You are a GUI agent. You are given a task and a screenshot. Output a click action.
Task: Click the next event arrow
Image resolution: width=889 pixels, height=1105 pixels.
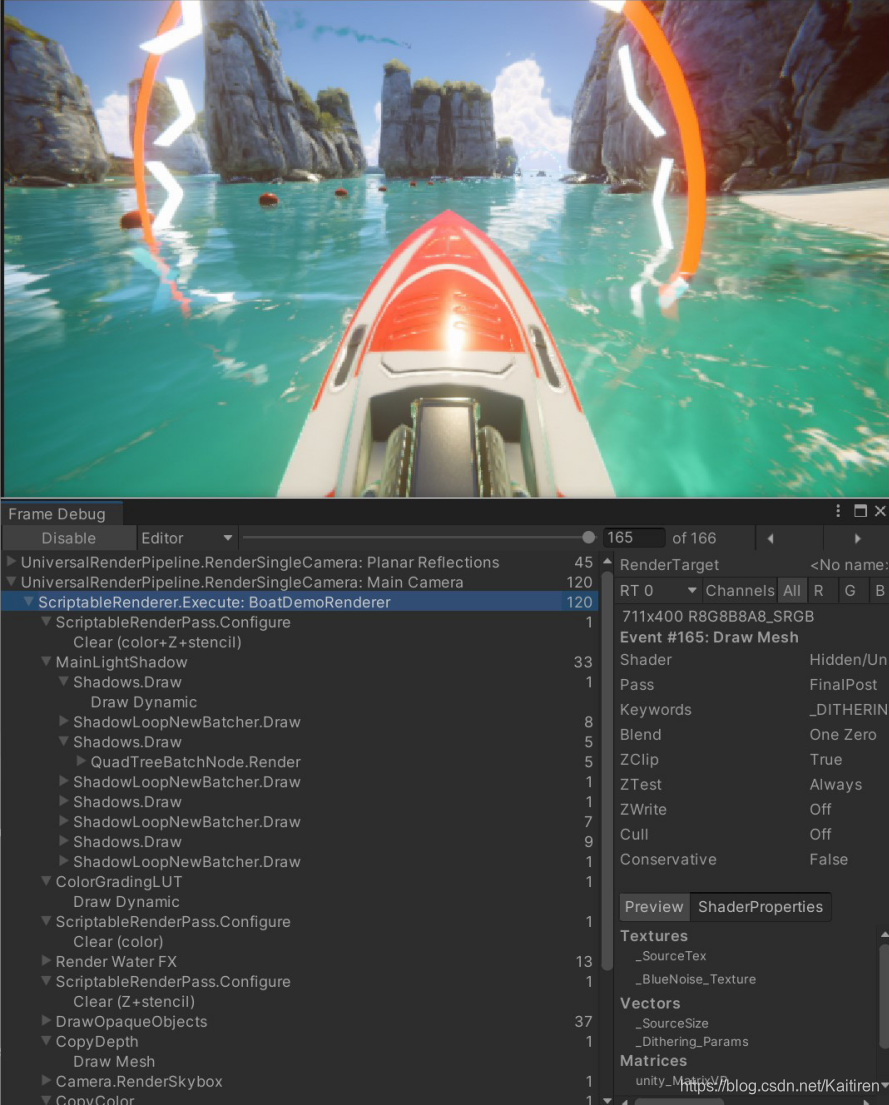[x=858, y=538]
